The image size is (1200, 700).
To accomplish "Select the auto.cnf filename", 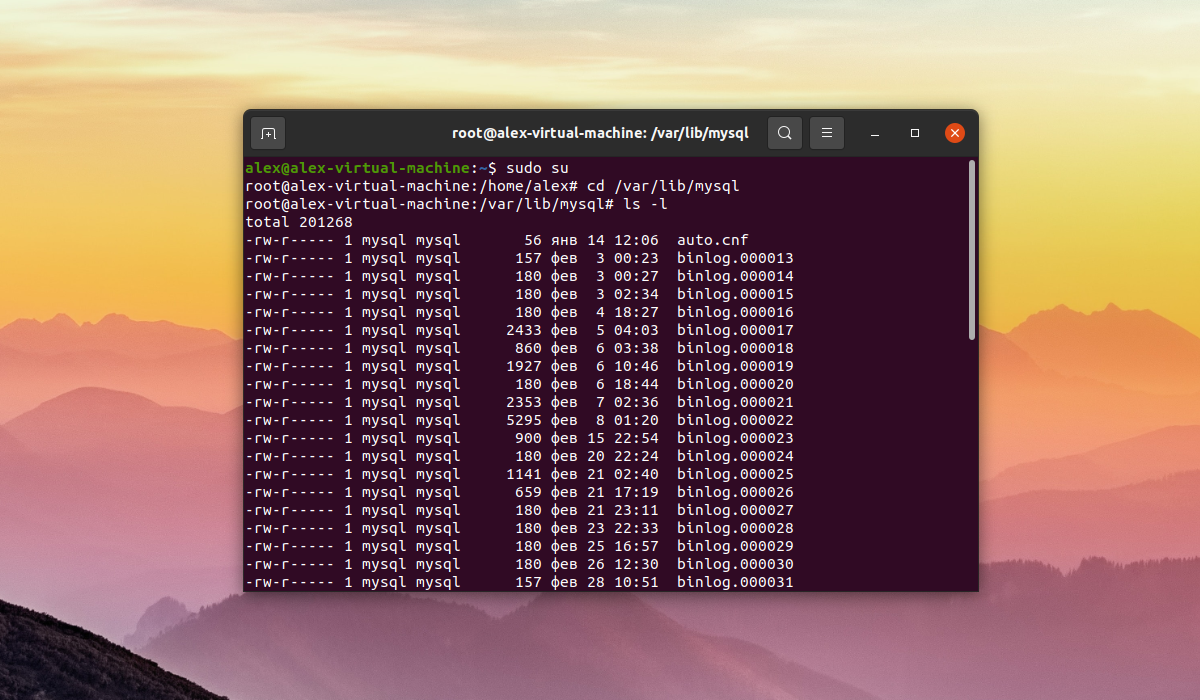I will tap(712, 239).
